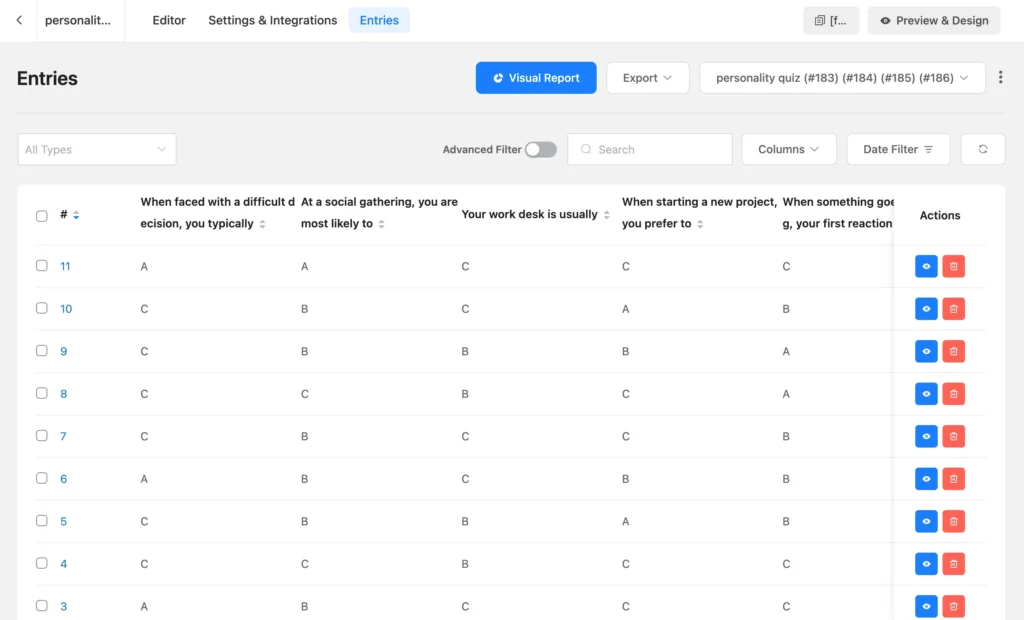Select the checkbox for entry 8
Viewport: 1024px width, 620px height.
point(42,393)
